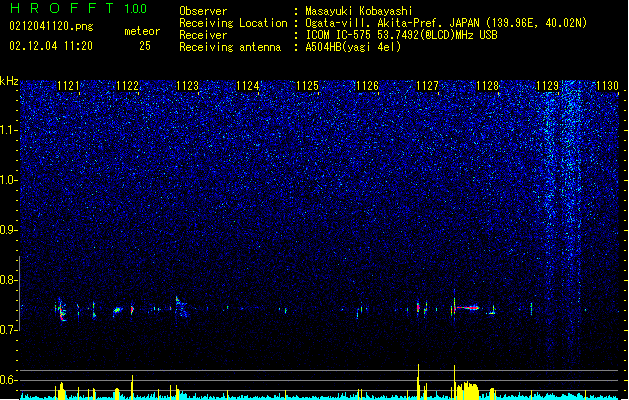Click the 0.9 kHz axis label
The width and height of the screenshot is (629, 400).
(9, 230)
